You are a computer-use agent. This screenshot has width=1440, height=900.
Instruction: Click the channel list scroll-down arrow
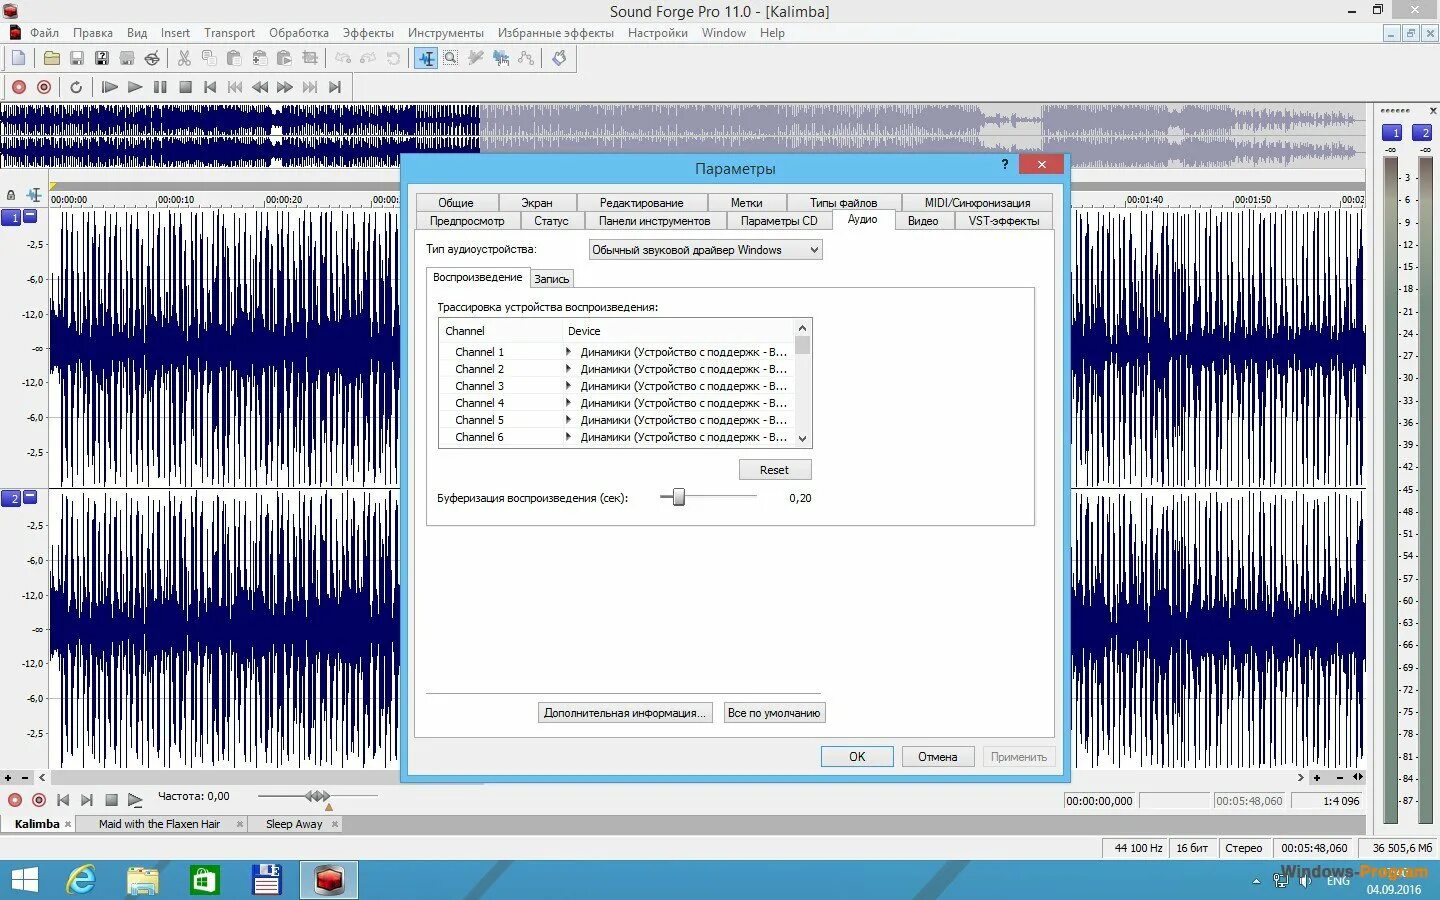pos(802,438)
